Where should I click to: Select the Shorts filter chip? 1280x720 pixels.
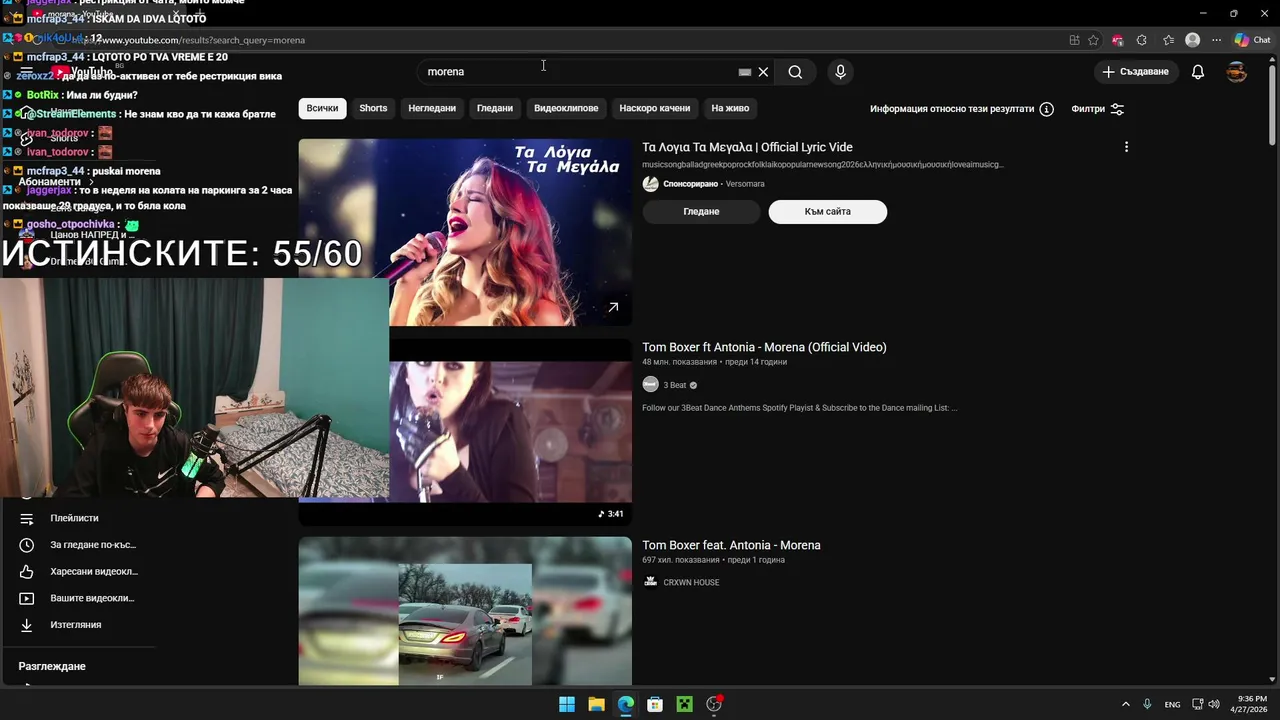pyautogui.click(x=373, y=108)
